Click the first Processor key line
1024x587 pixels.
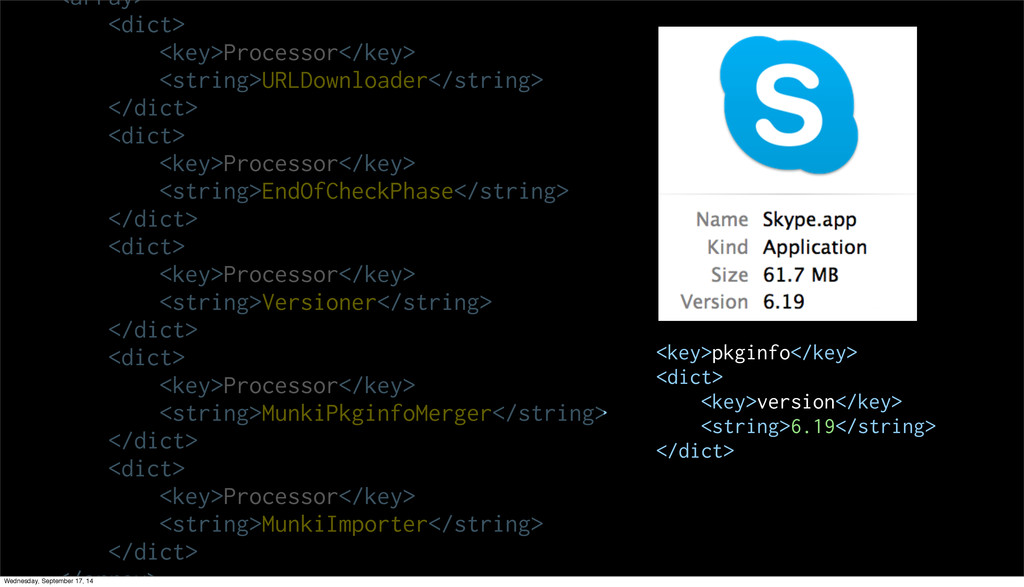click(x=287, y=53)
